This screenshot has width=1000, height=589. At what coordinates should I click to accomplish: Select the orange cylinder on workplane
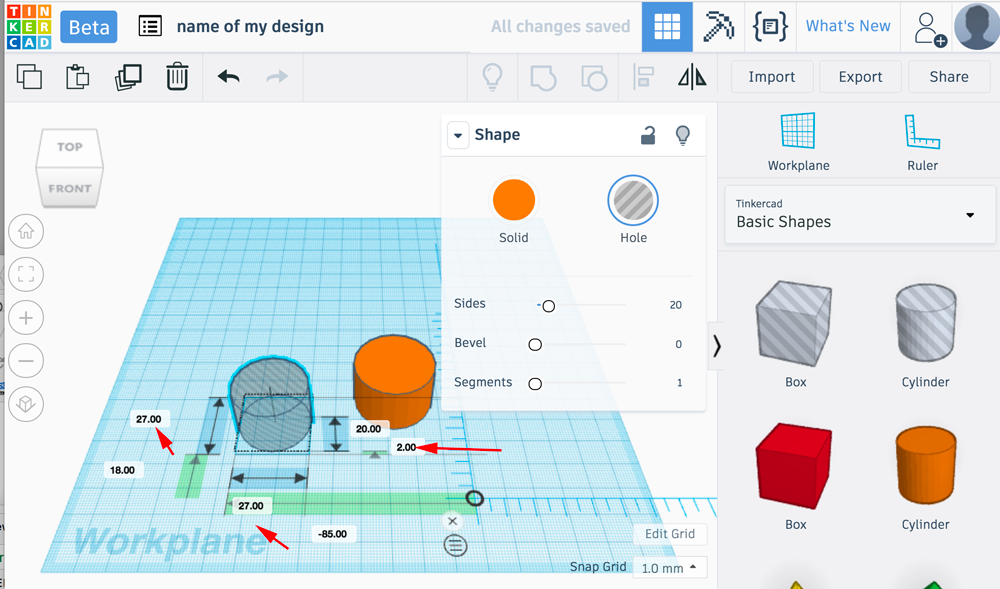coord(394,381)
